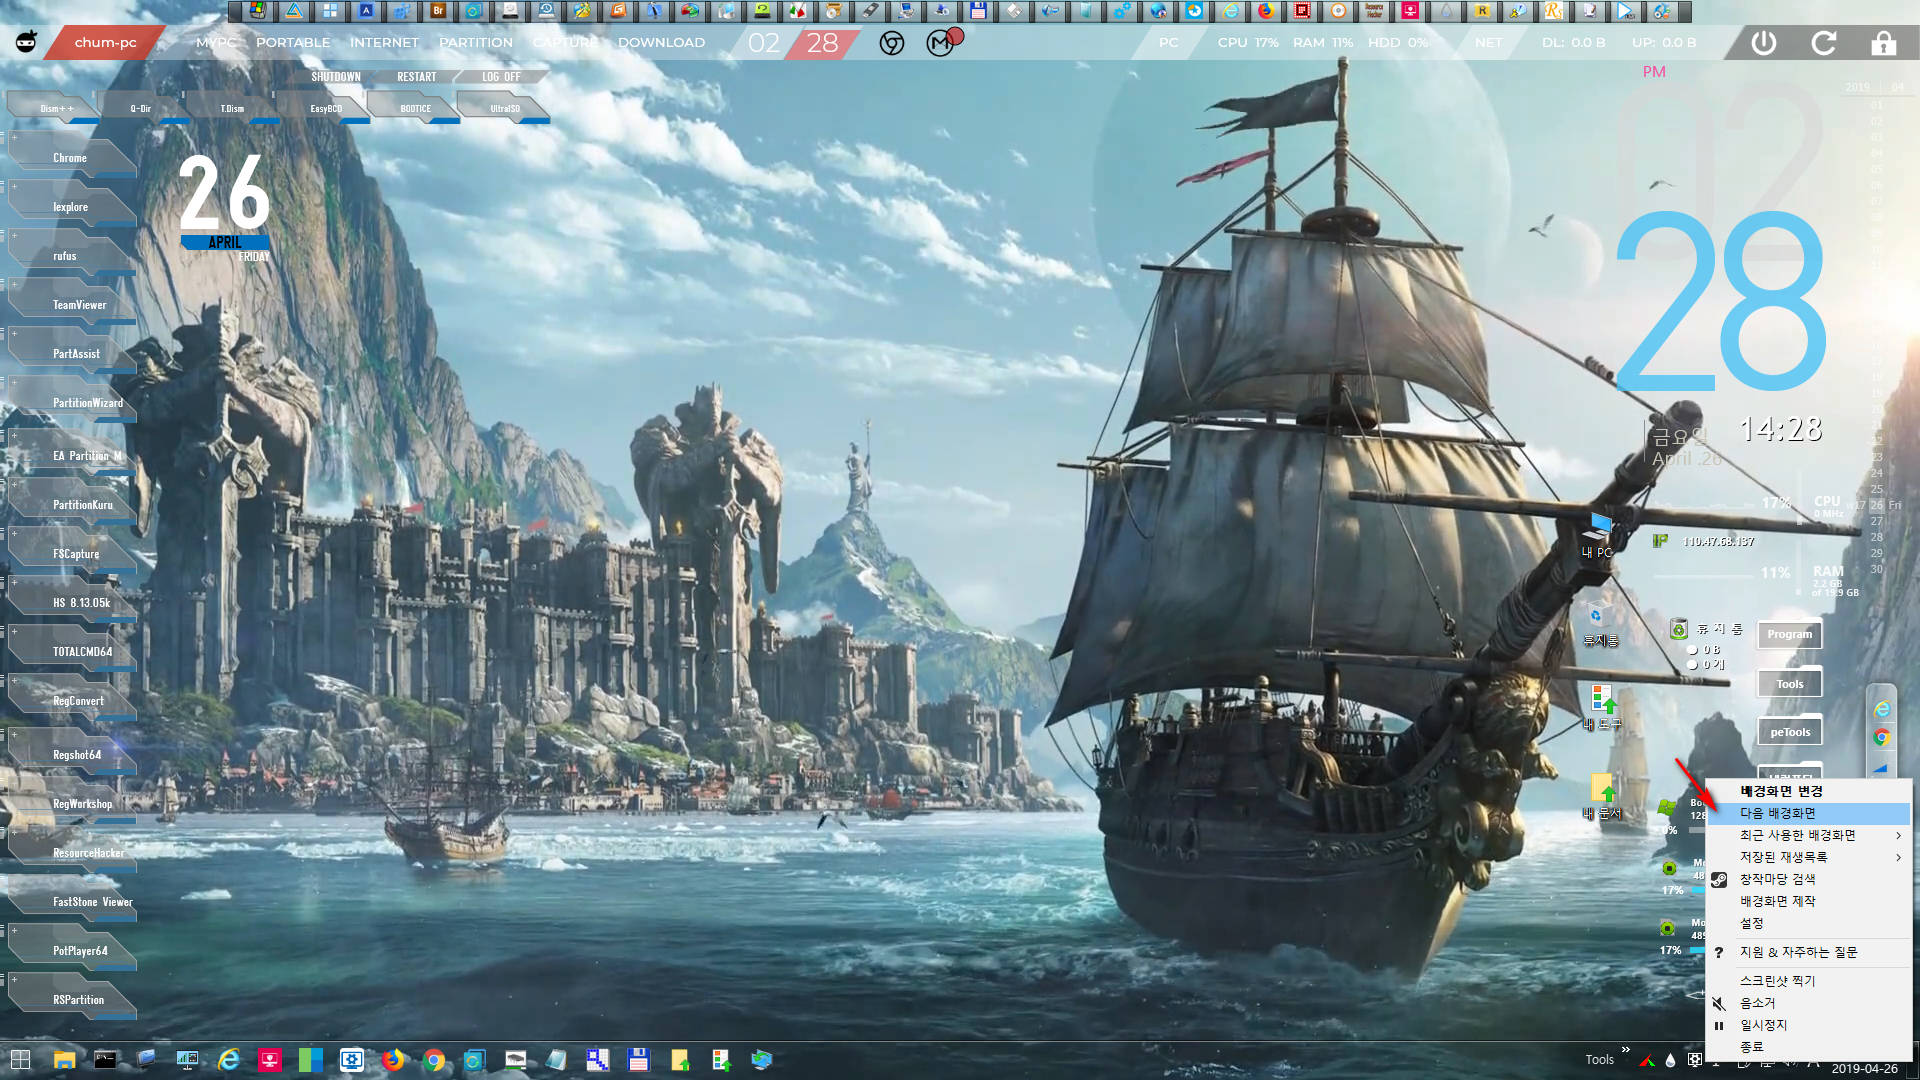
Task: Launch BOOTICE from the shortcut row
Action: 416,108
